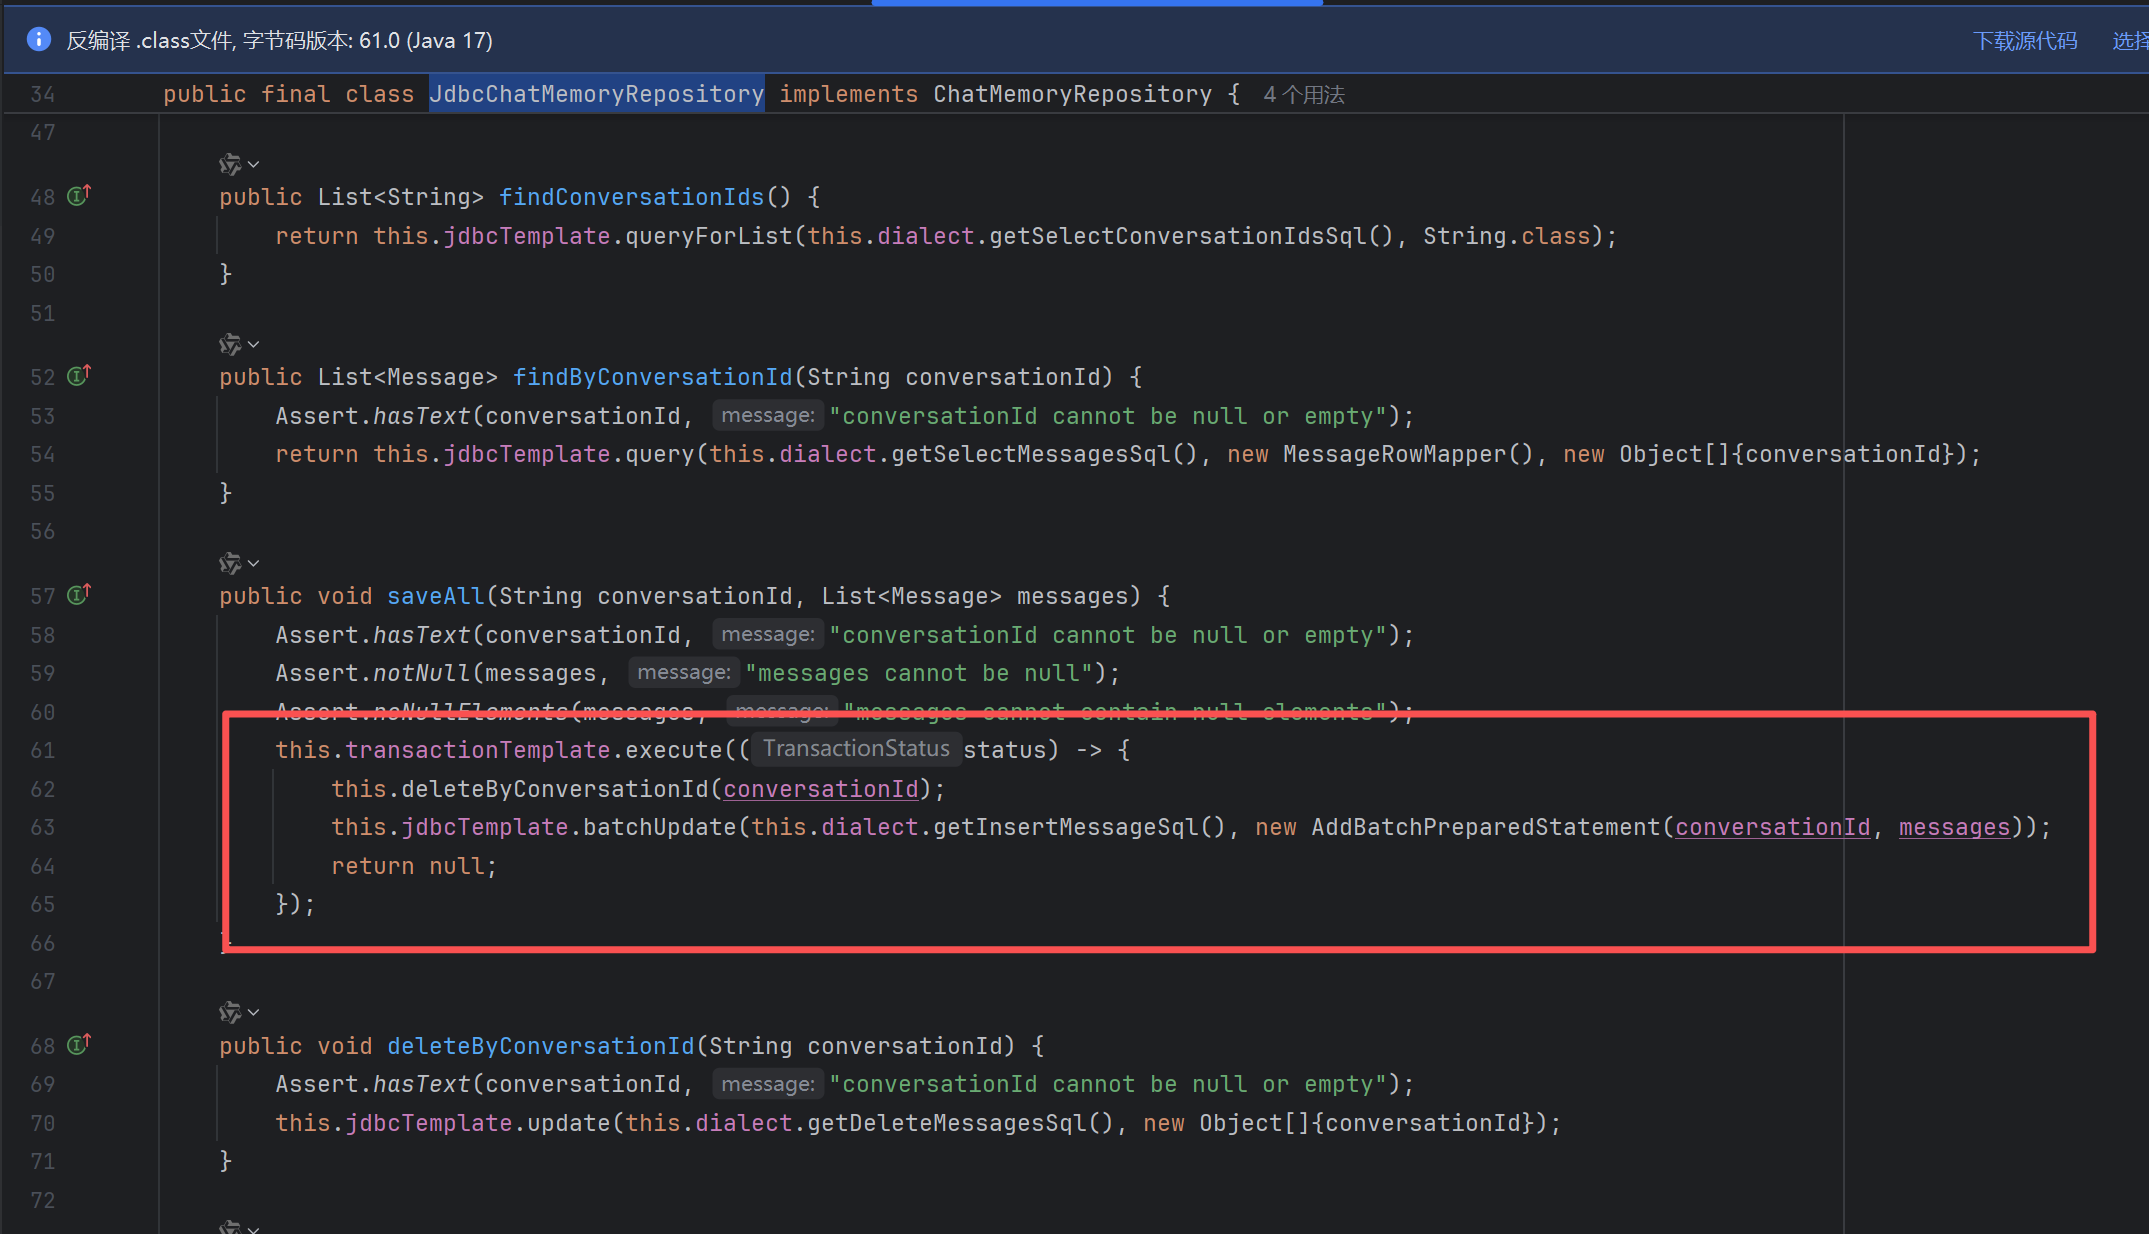The height and width of the screenshot is (1234, 2149).
Task: Click the AI assistant icon above saveAll method
Action: click(x=230, y=563)
